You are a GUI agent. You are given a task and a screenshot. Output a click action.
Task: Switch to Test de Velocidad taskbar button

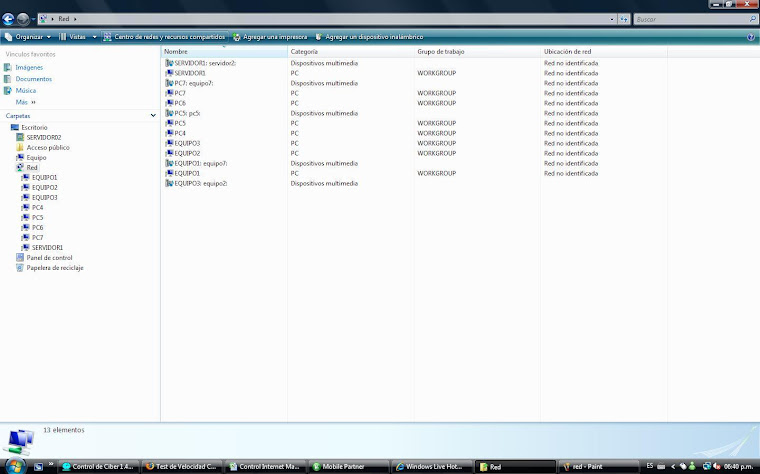coord(182,467)
